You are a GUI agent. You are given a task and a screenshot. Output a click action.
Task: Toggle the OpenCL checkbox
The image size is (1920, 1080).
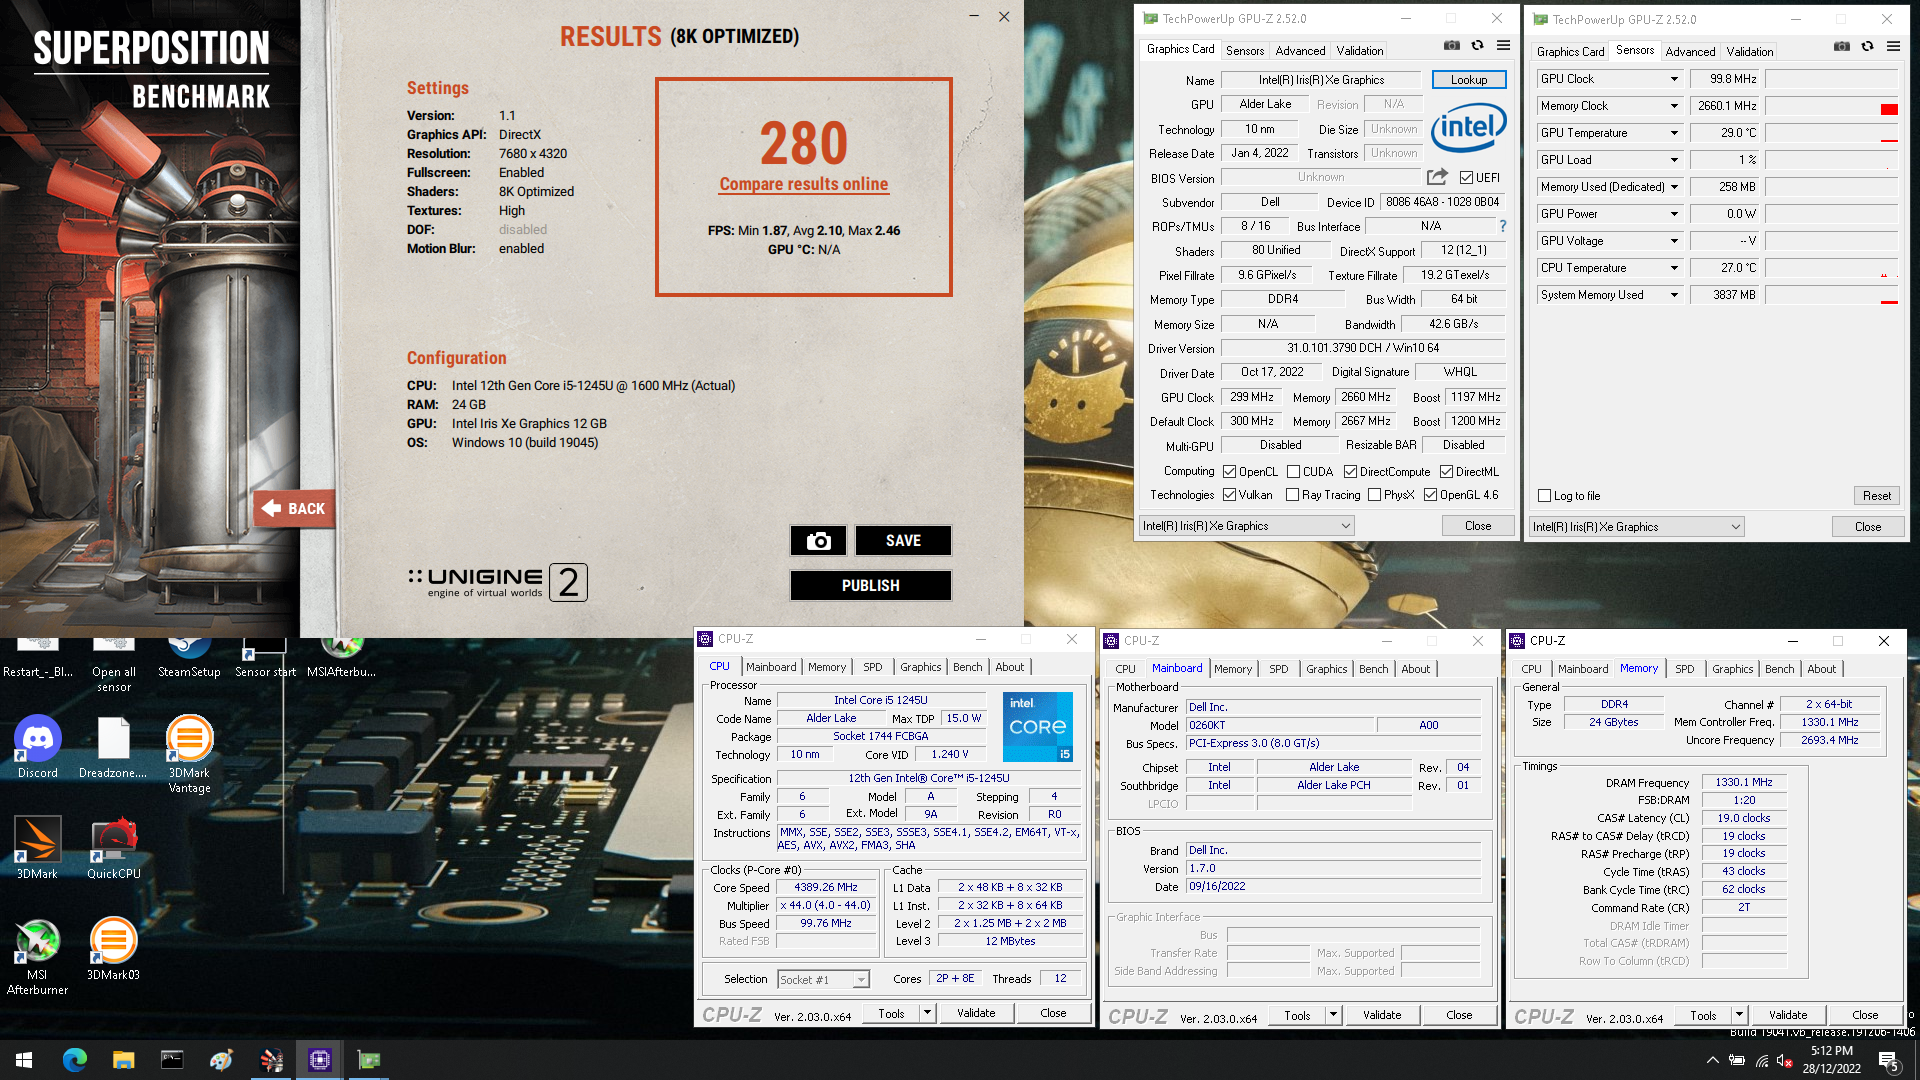point(1230,472)
